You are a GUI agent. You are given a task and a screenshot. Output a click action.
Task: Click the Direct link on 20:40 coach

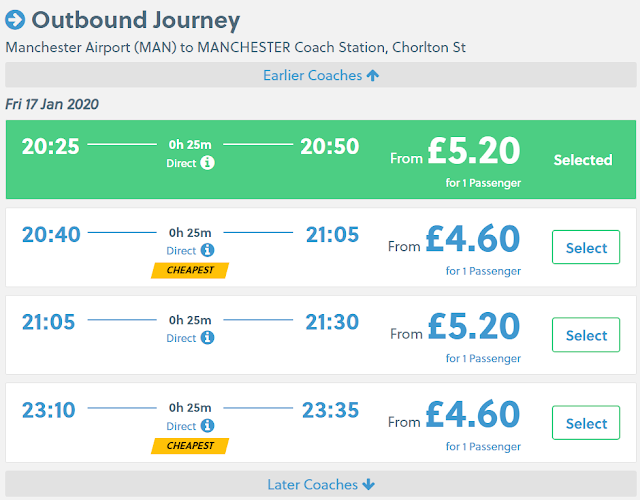181,251
